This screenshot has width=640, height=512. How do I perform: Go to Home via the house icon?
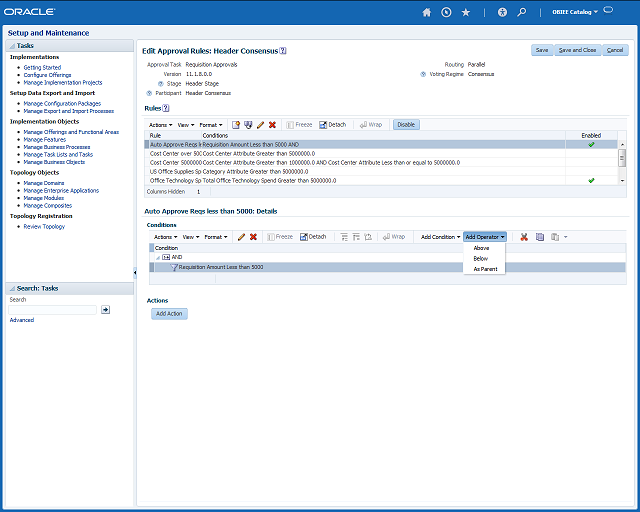[x=427, y=12]
